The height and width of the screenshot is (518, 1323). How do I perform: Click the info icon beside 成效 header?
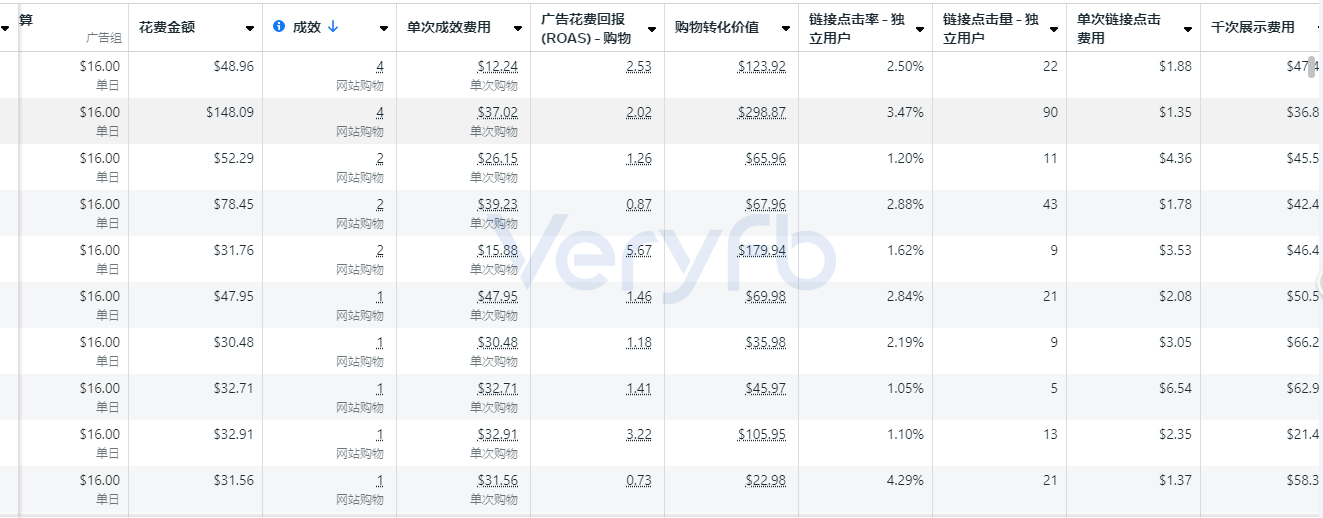tap(279, 27)
